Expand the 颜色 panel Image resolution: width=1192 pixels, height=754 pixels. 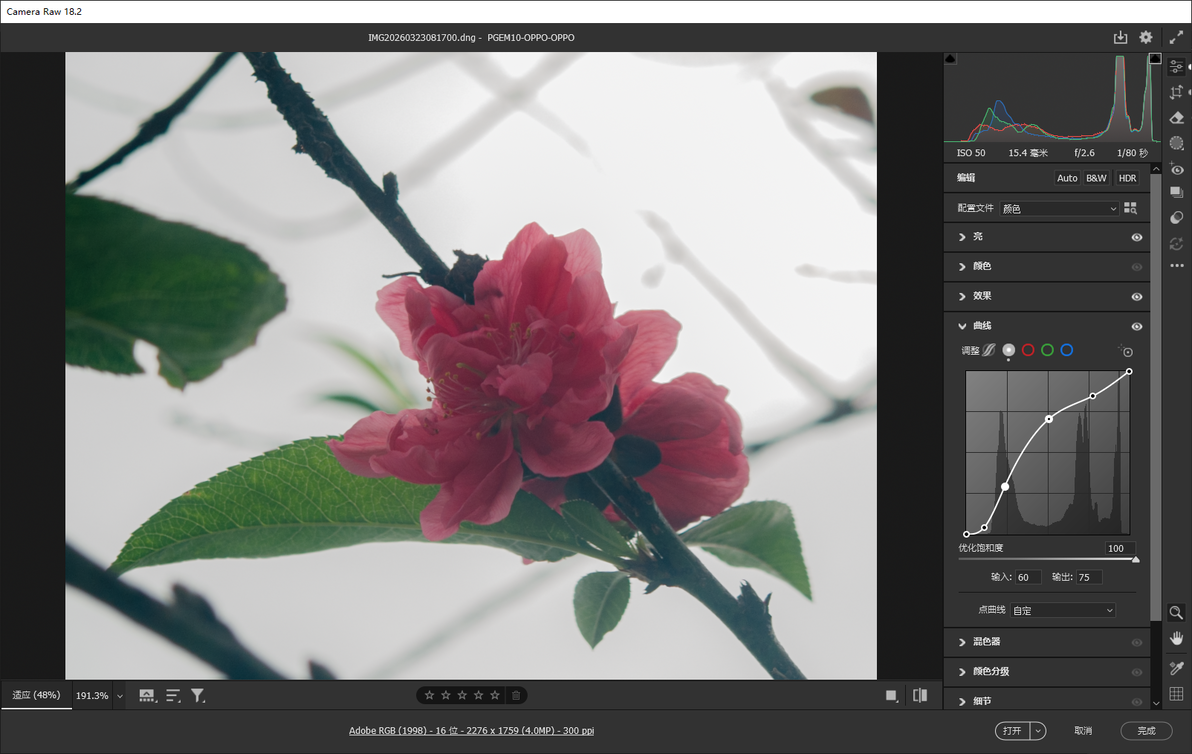pos(962,267)
